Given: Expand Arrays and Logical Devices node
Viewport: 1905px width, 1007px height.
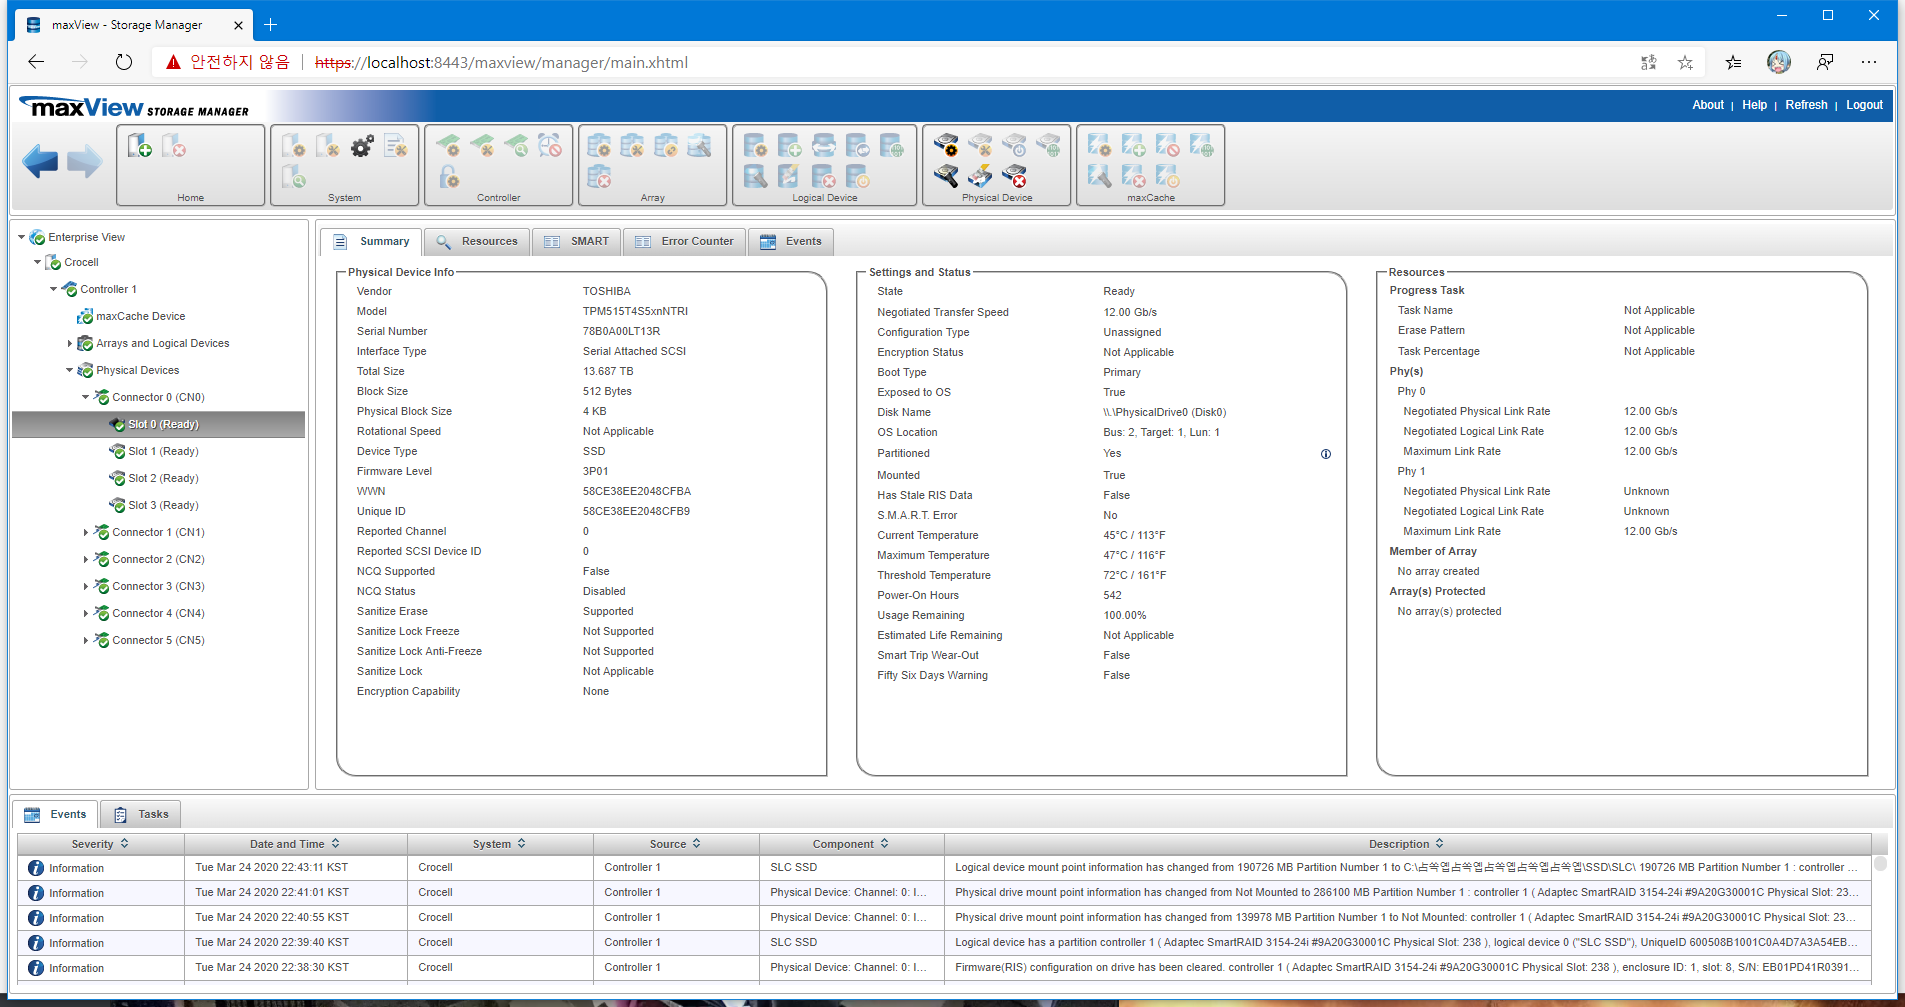Looking at the screenshot, I should 69,343.
